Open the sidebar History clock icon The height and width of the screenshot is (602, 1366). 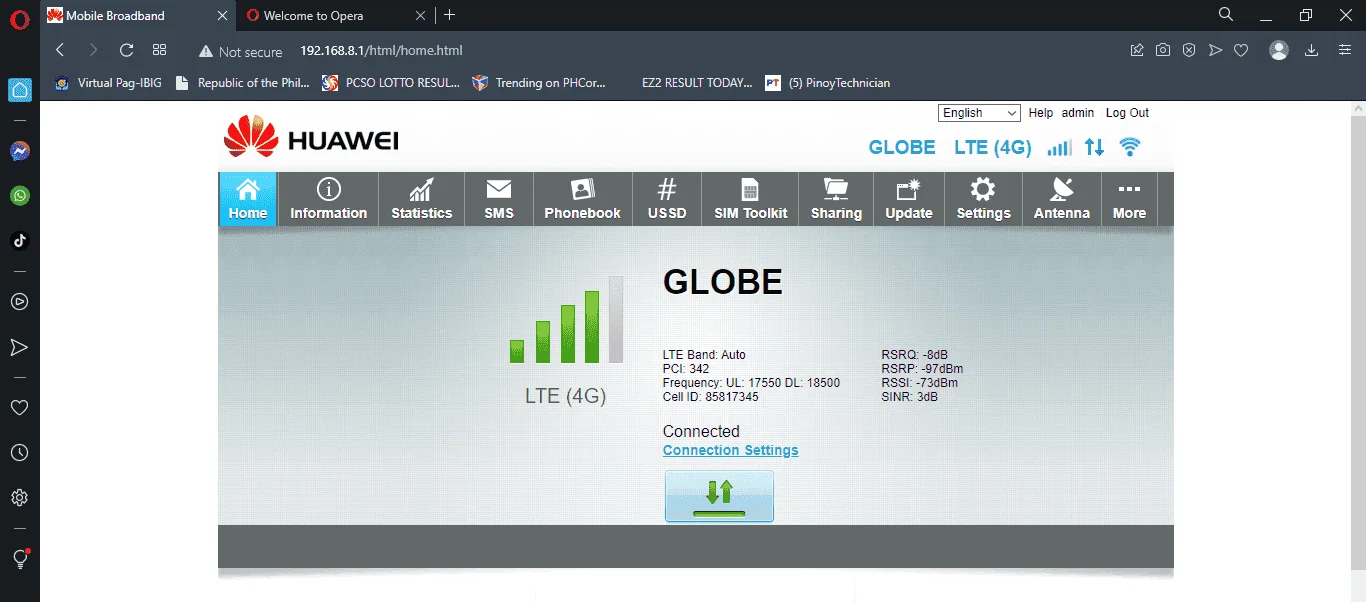19,453
